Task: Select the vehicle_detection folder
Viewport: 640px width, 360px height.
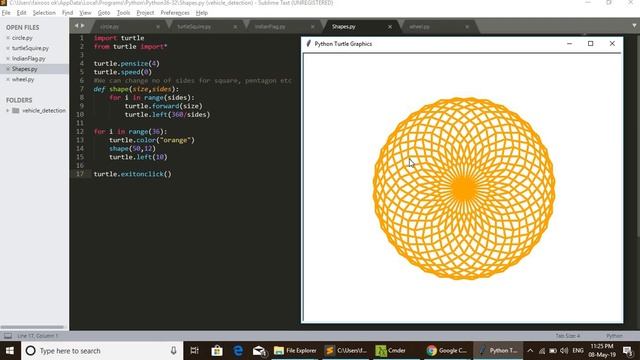Action: pos(44,110)
